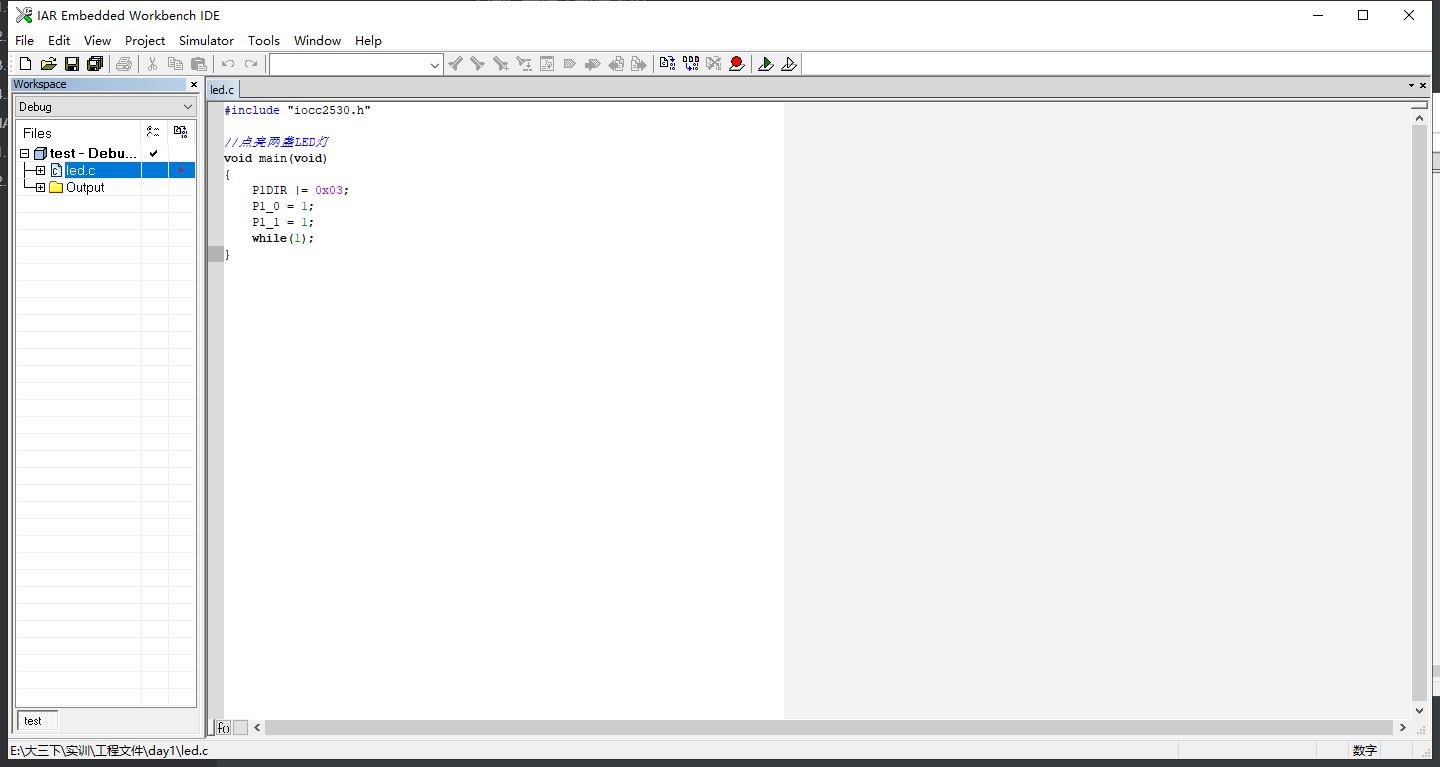Click the vertical scrollbar up arrow

[1419, 118]
